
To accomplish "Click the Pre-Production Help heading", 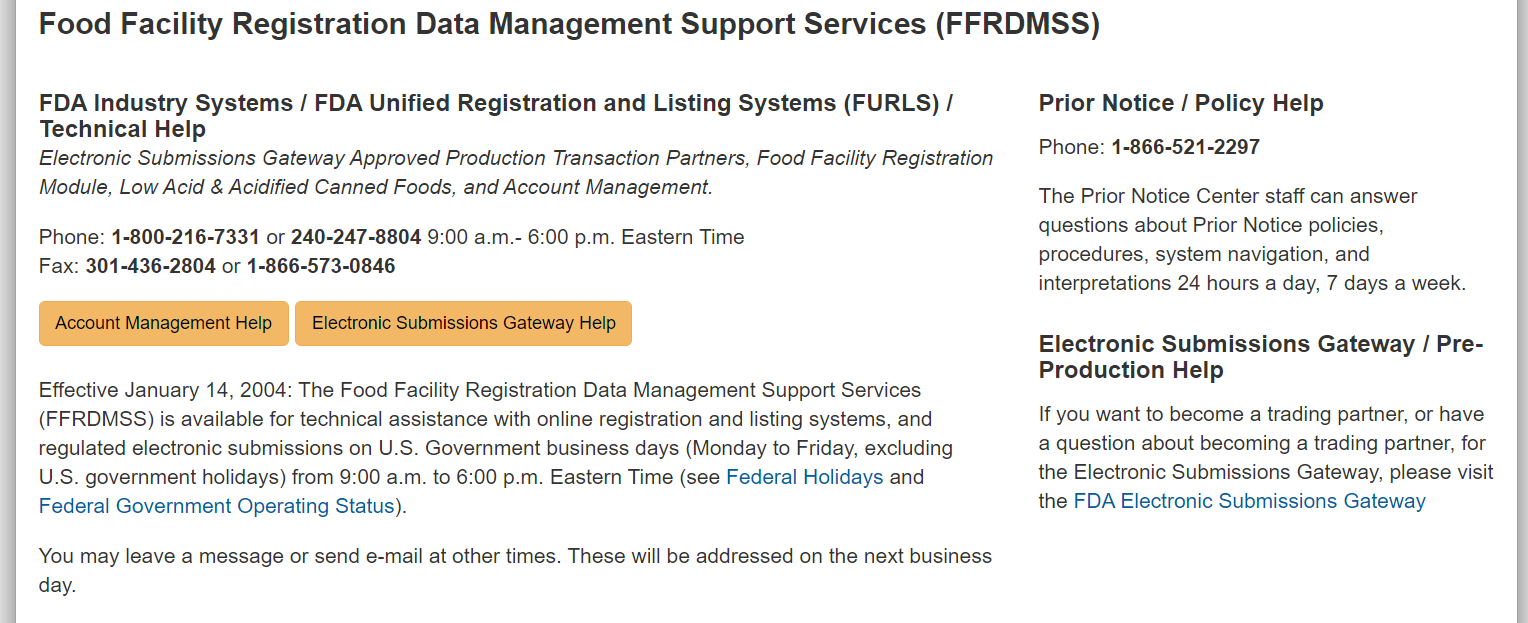I will pos(1260,357).
